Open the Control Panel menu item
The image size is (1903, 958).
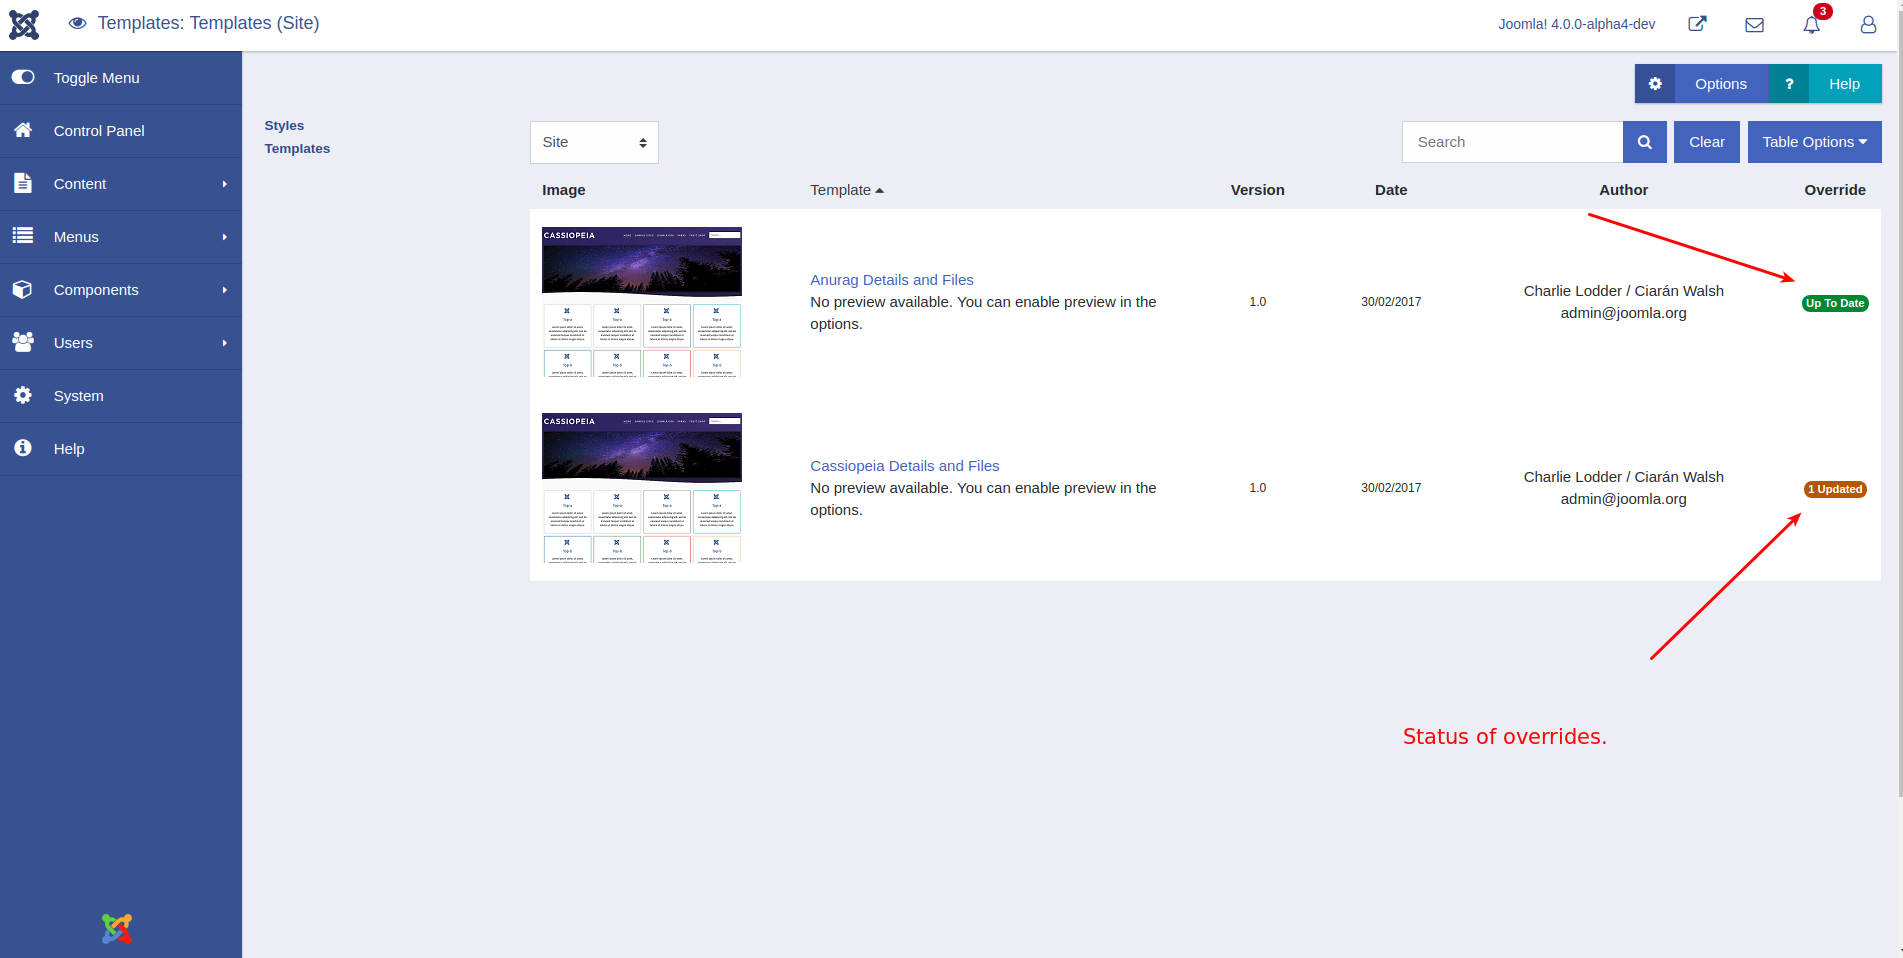coord(121,131)
